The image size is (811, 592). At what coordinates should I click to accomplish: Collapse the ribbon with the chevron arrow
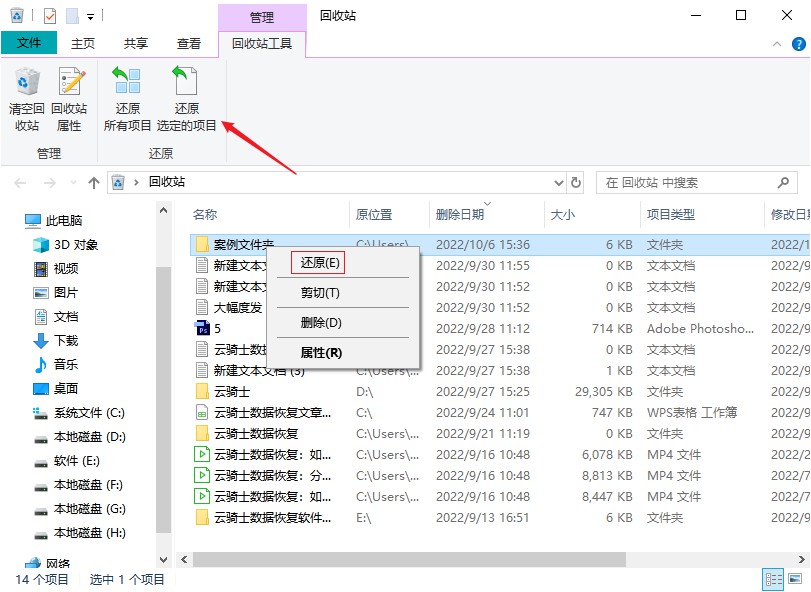point(777,44)
